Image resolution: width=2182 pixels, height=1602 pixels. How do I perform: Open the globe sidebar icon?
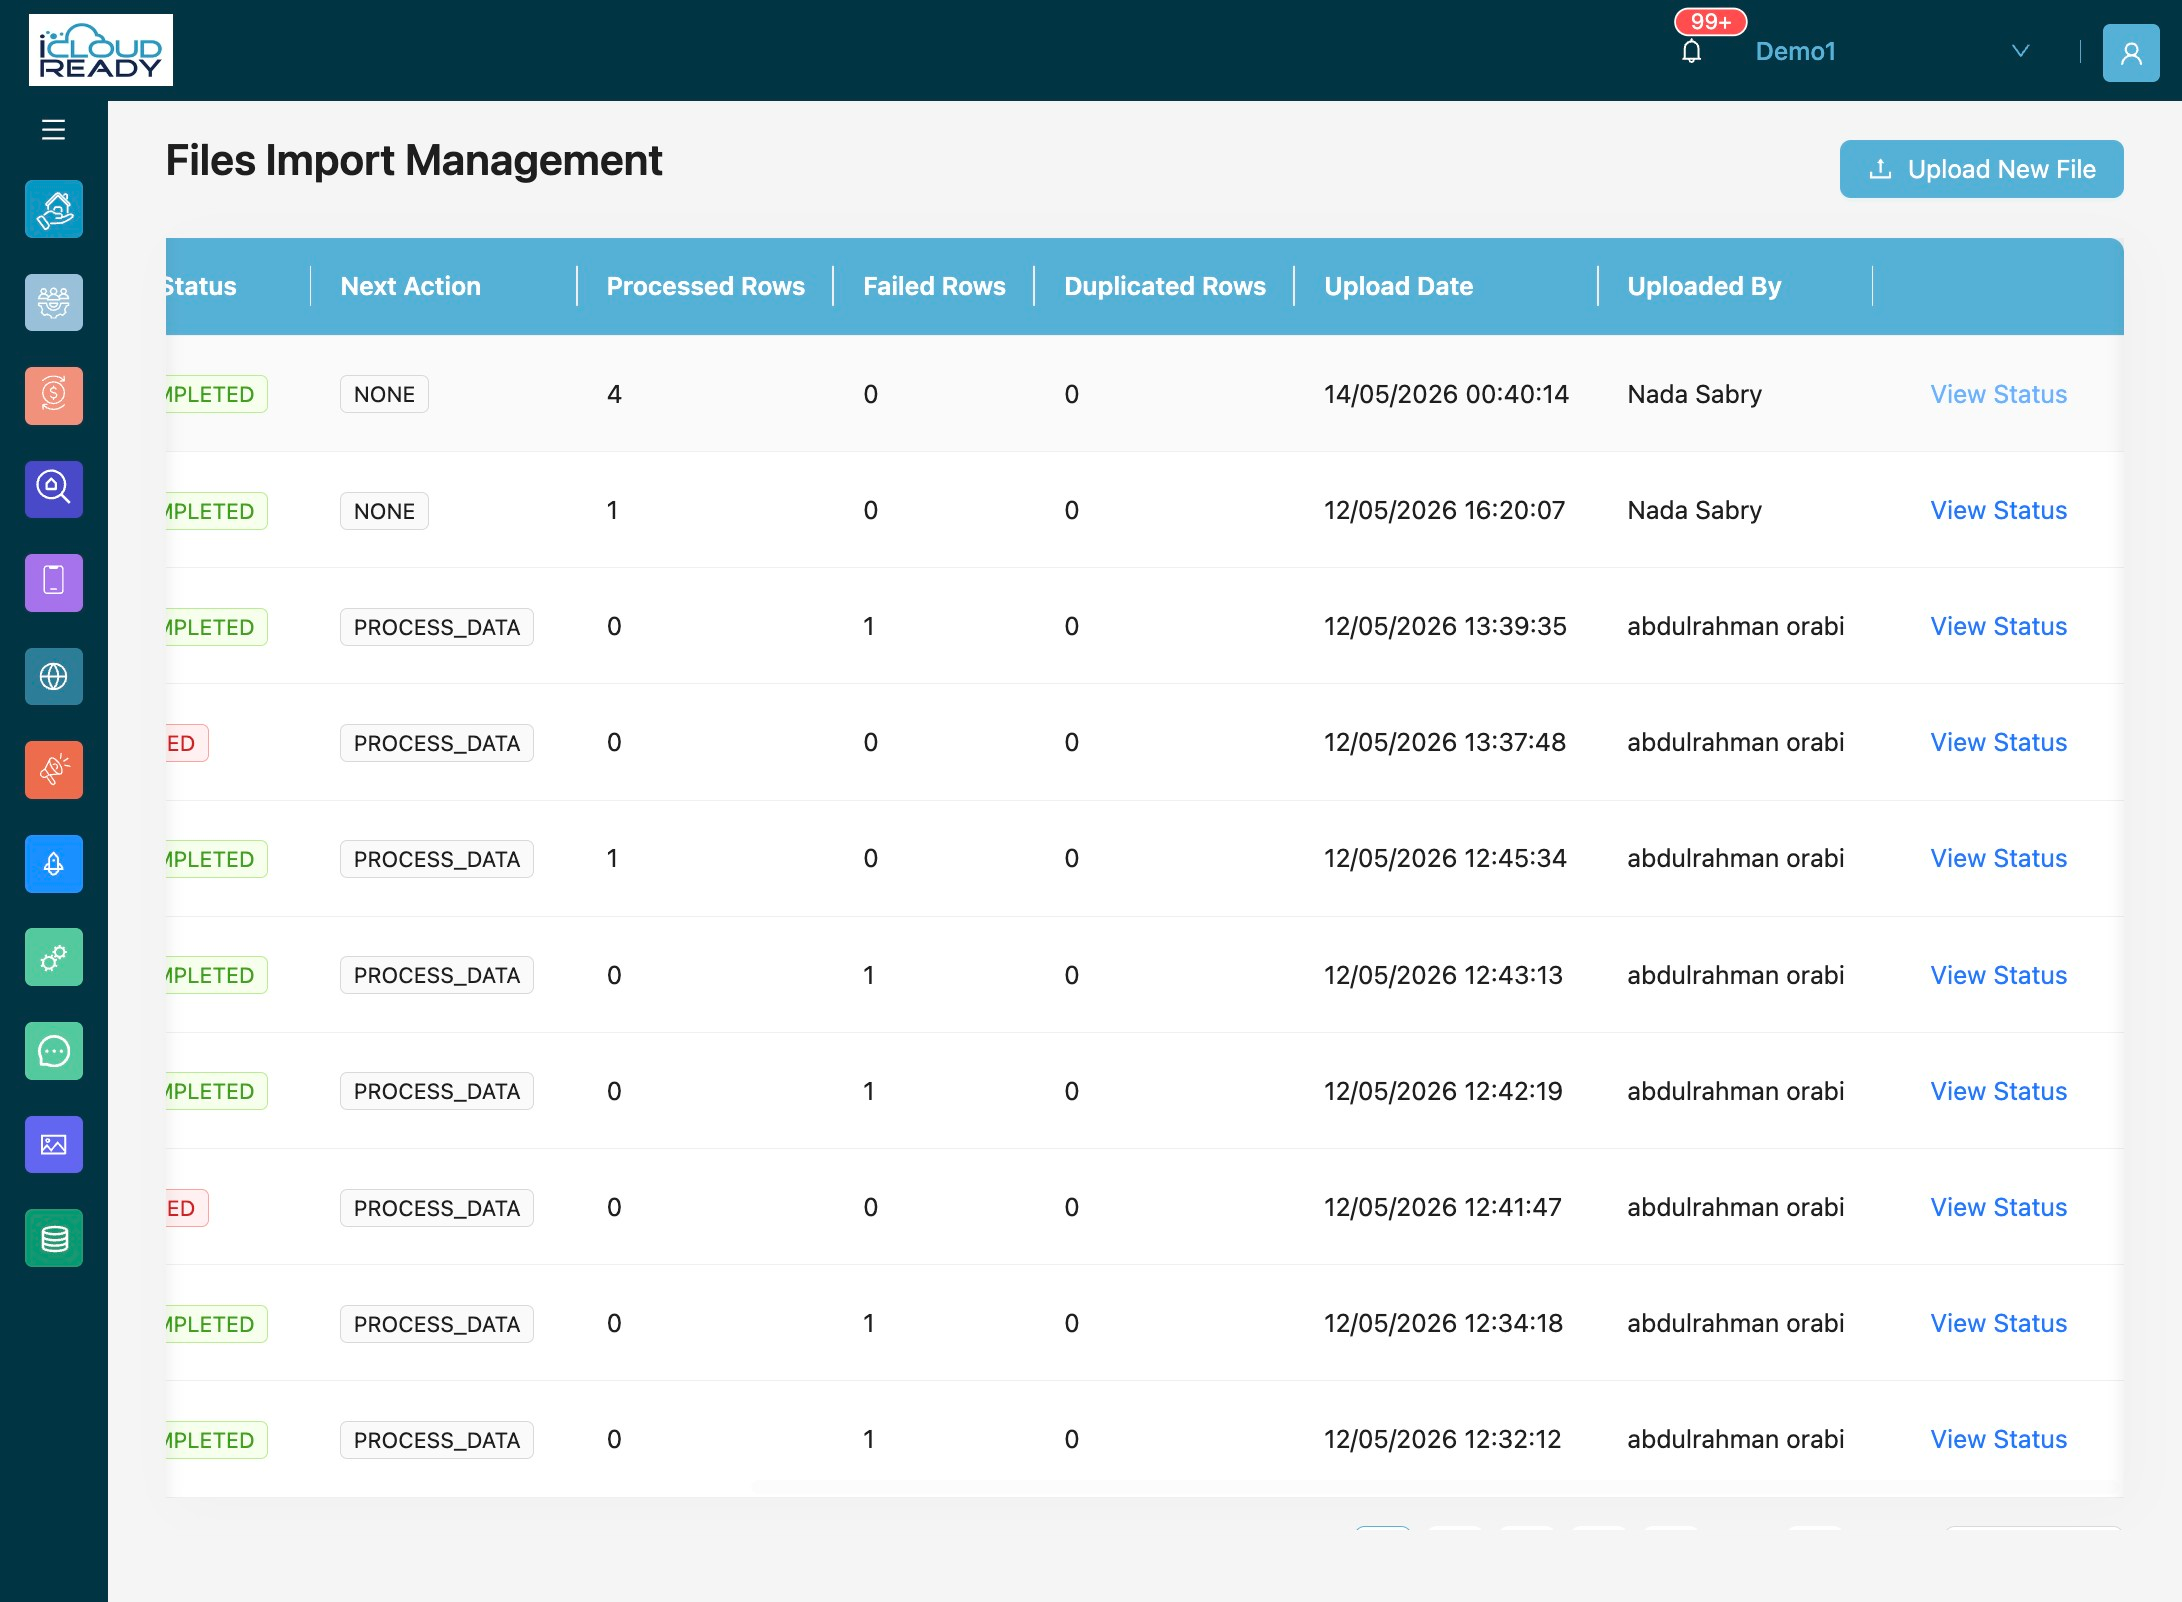54,676
